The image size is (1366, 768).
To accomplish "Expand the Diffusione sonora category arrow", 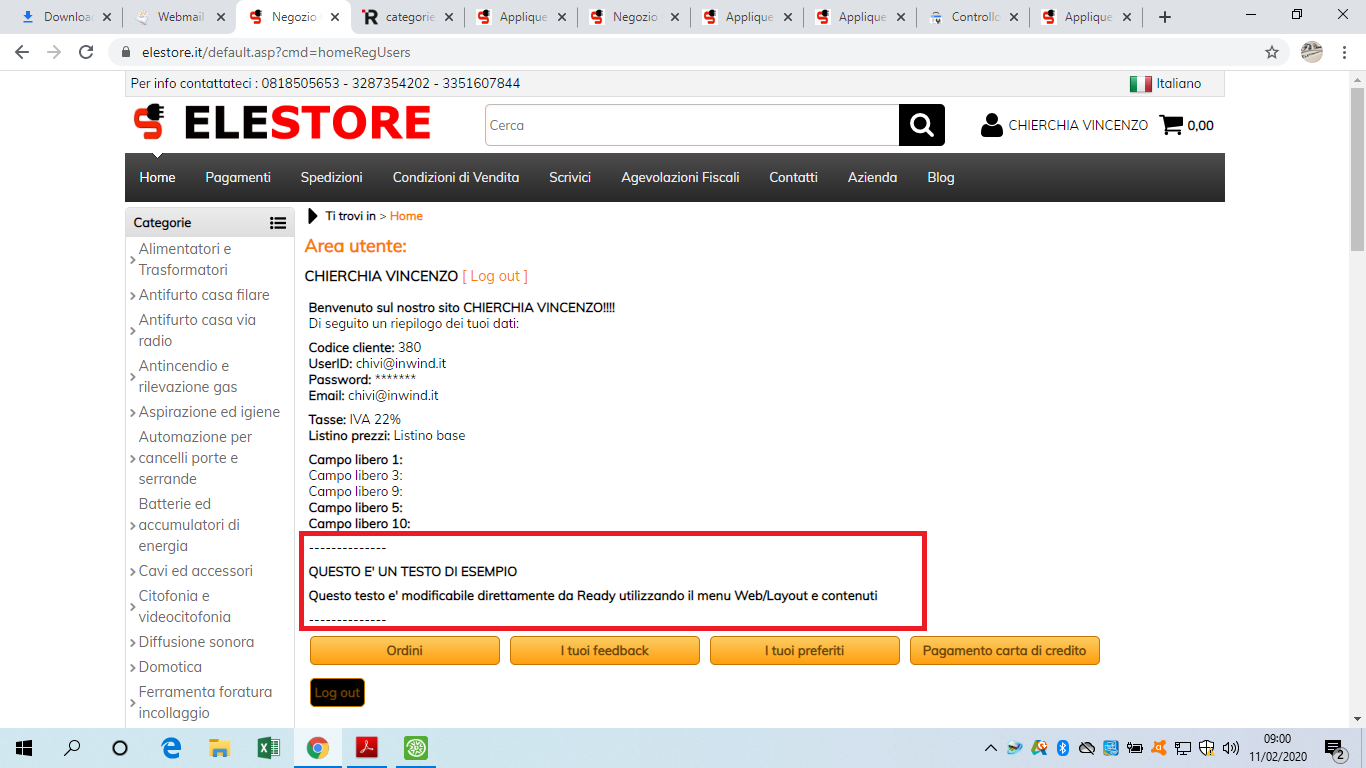I will [133, 643].
